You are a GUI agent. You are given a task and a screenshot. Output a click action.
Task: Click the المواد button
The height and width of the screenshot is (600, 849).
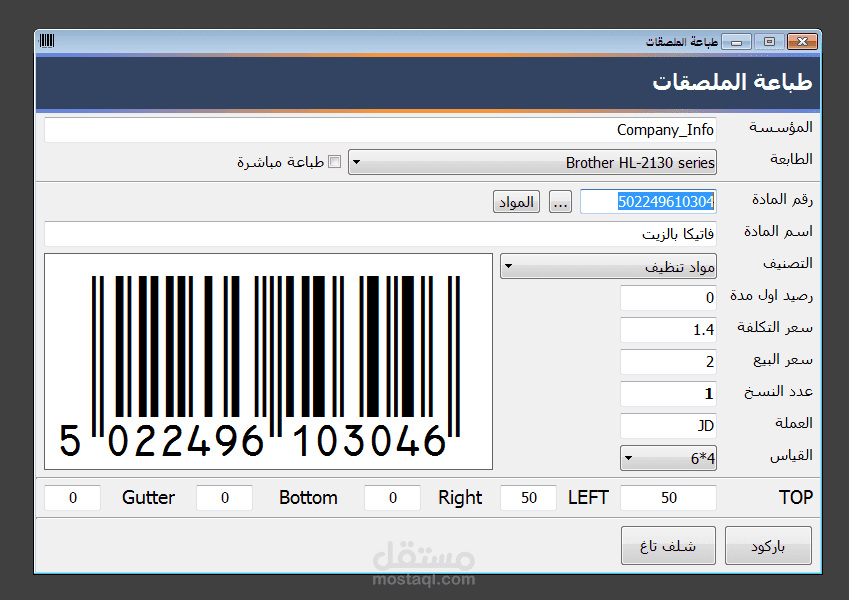(516, 202)
